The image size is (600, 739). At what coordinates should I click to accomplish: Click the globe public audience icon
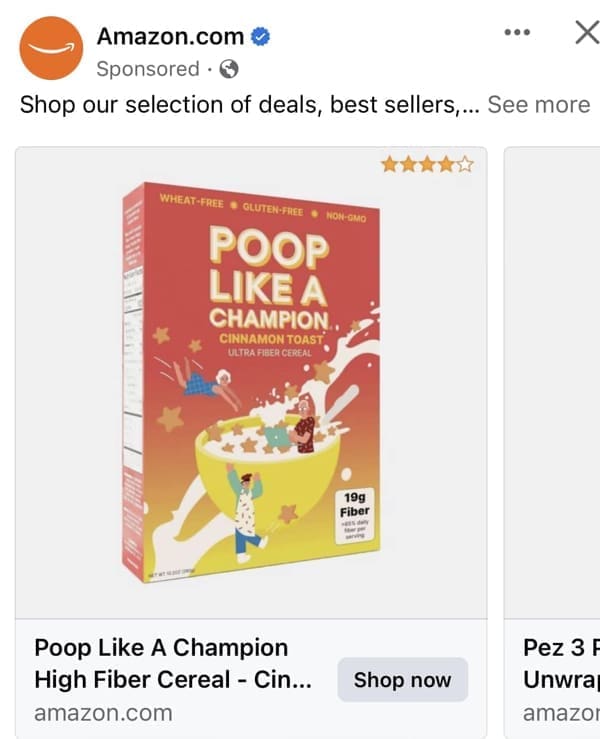[x=229, y=69]
